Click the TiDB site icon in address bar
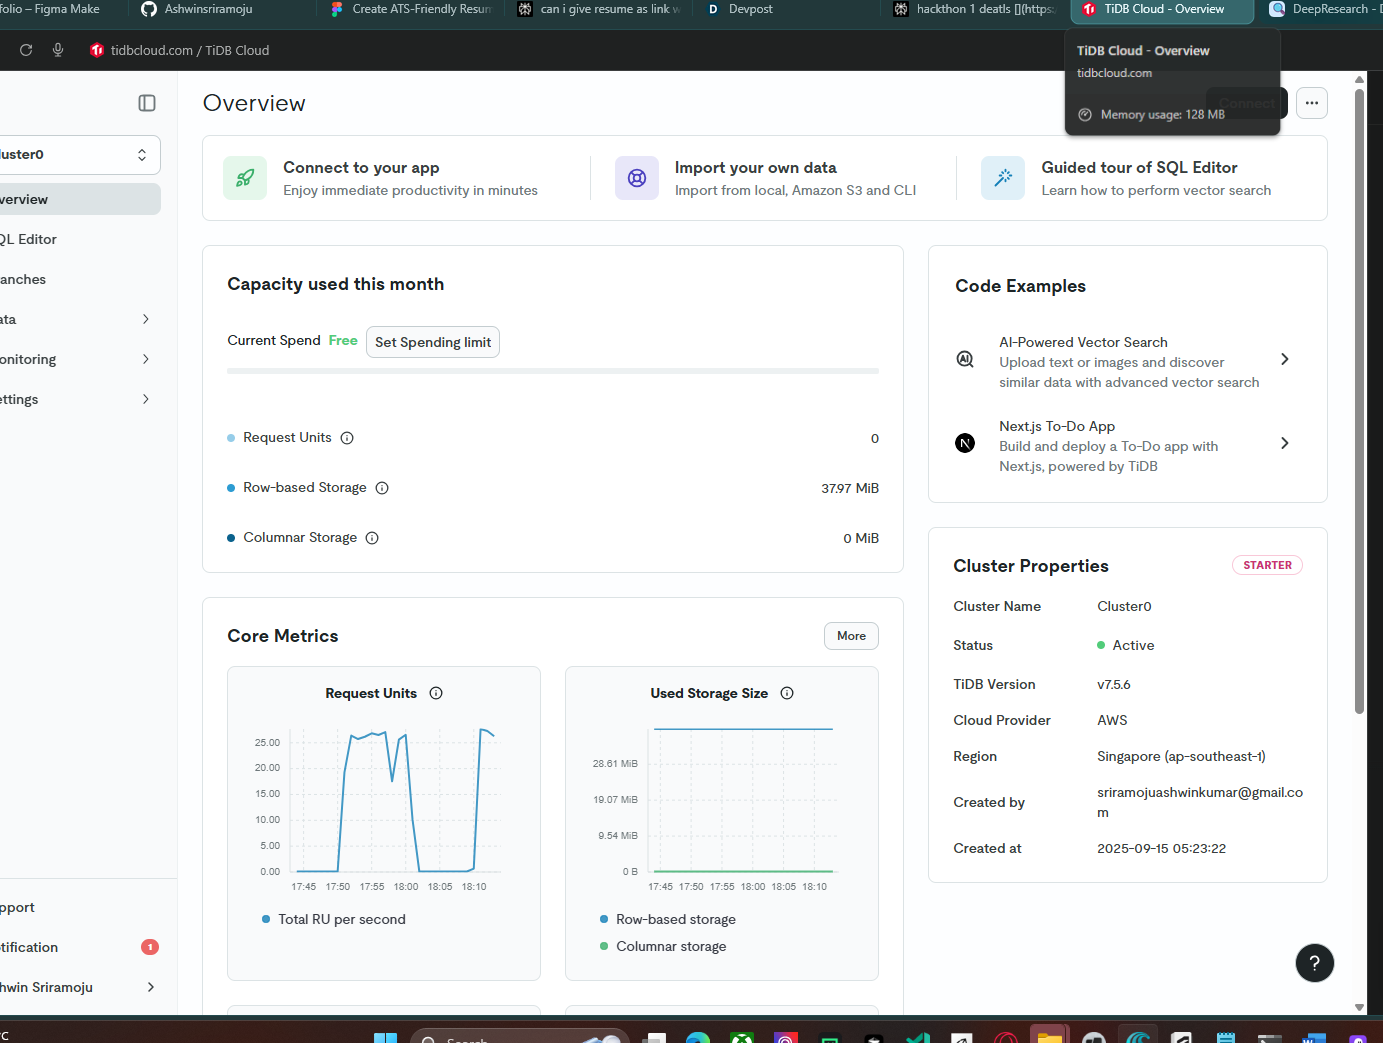 [97, 50]
